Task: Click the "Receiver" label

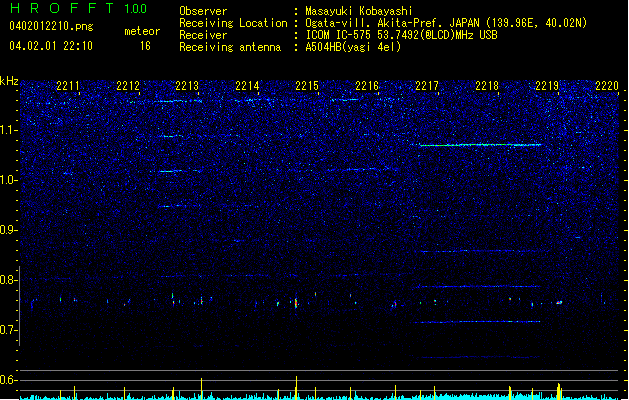Action: (203, 35)
